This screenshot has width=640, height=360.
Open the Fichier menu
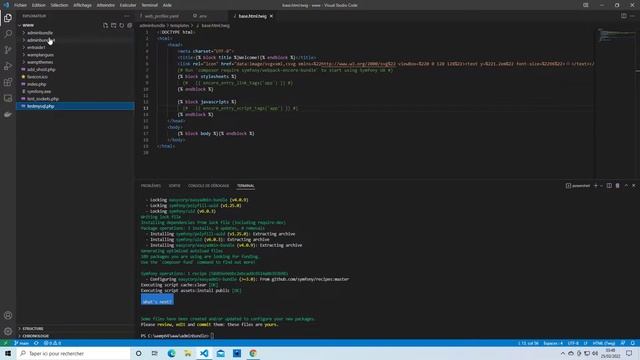[x=20, y=5]
